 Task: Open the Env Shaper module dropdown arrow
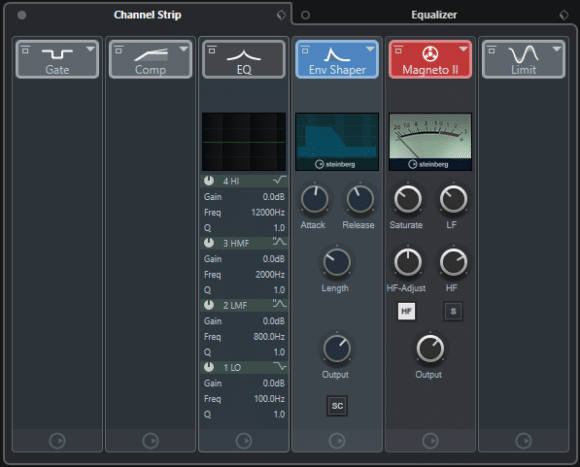tap(370, 49)
